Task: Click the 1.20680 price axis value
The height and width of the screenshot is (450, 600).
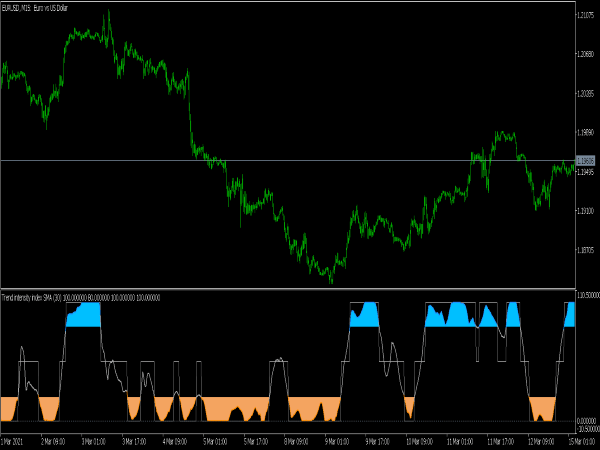Action: 585,54
